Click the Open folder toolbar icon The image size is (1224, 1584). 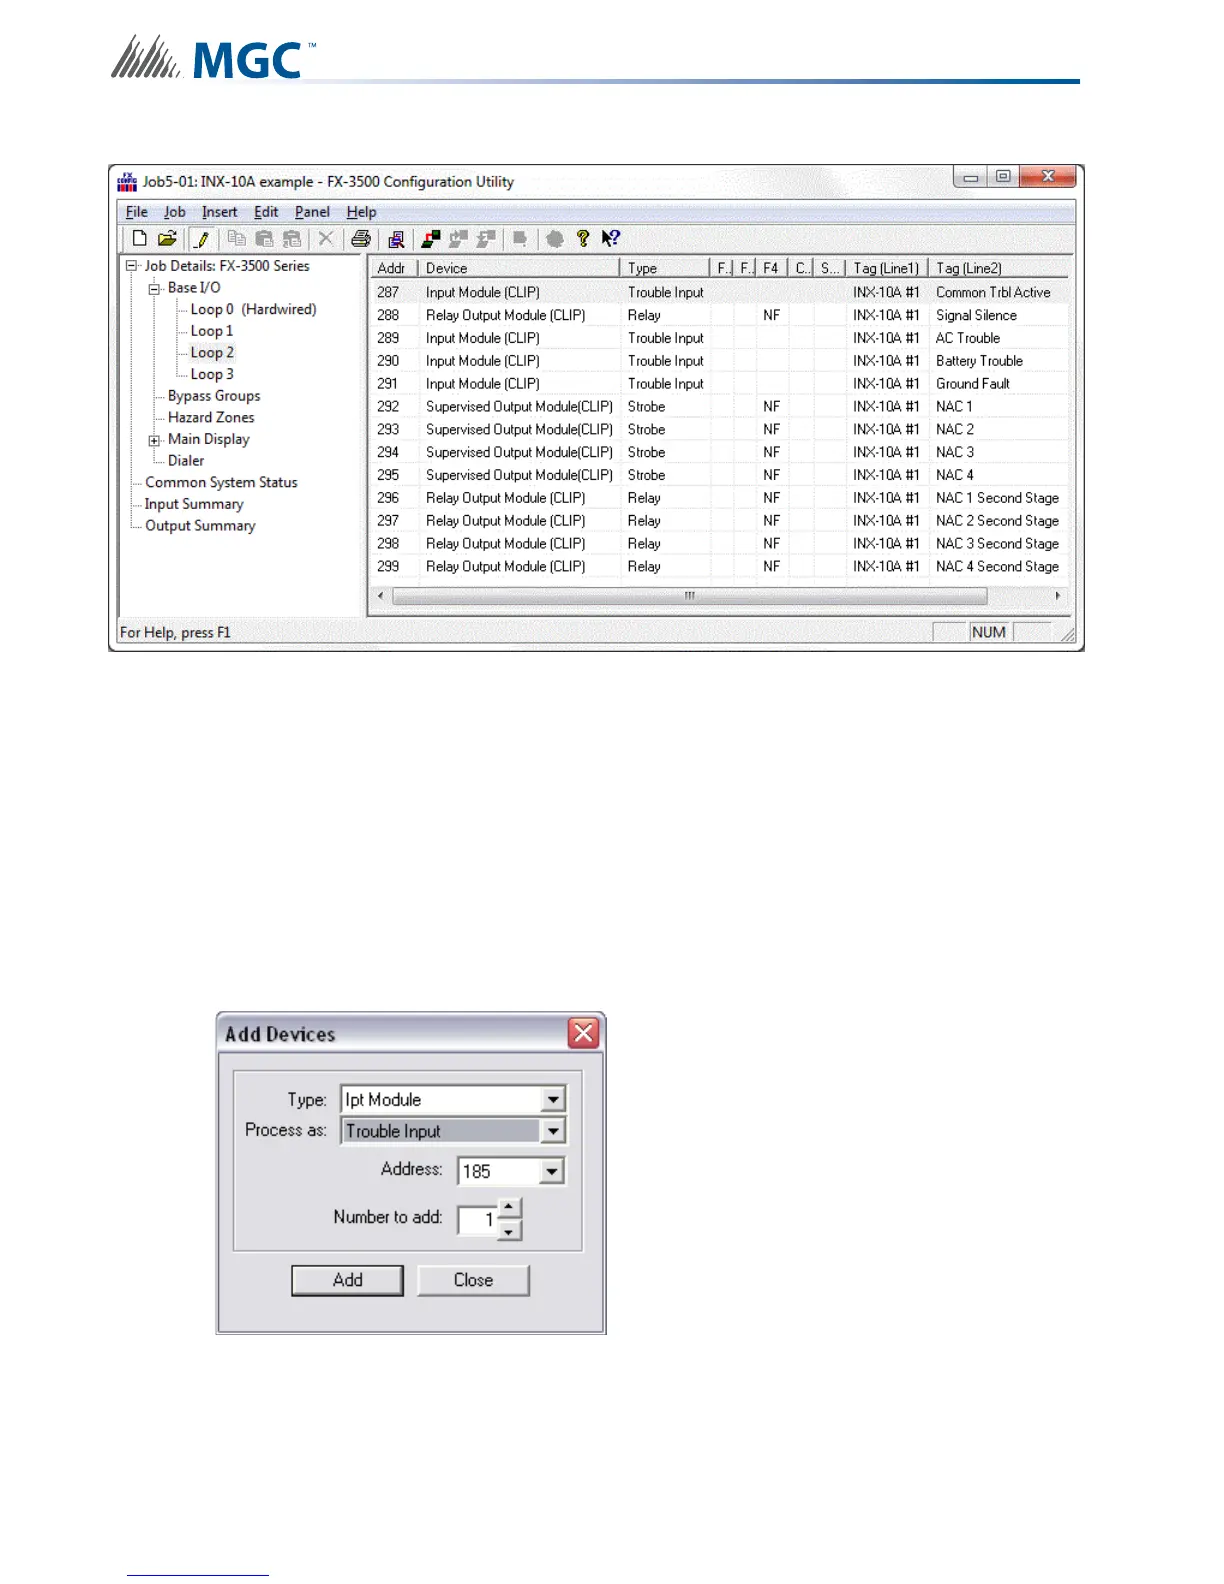pos(167,238)
